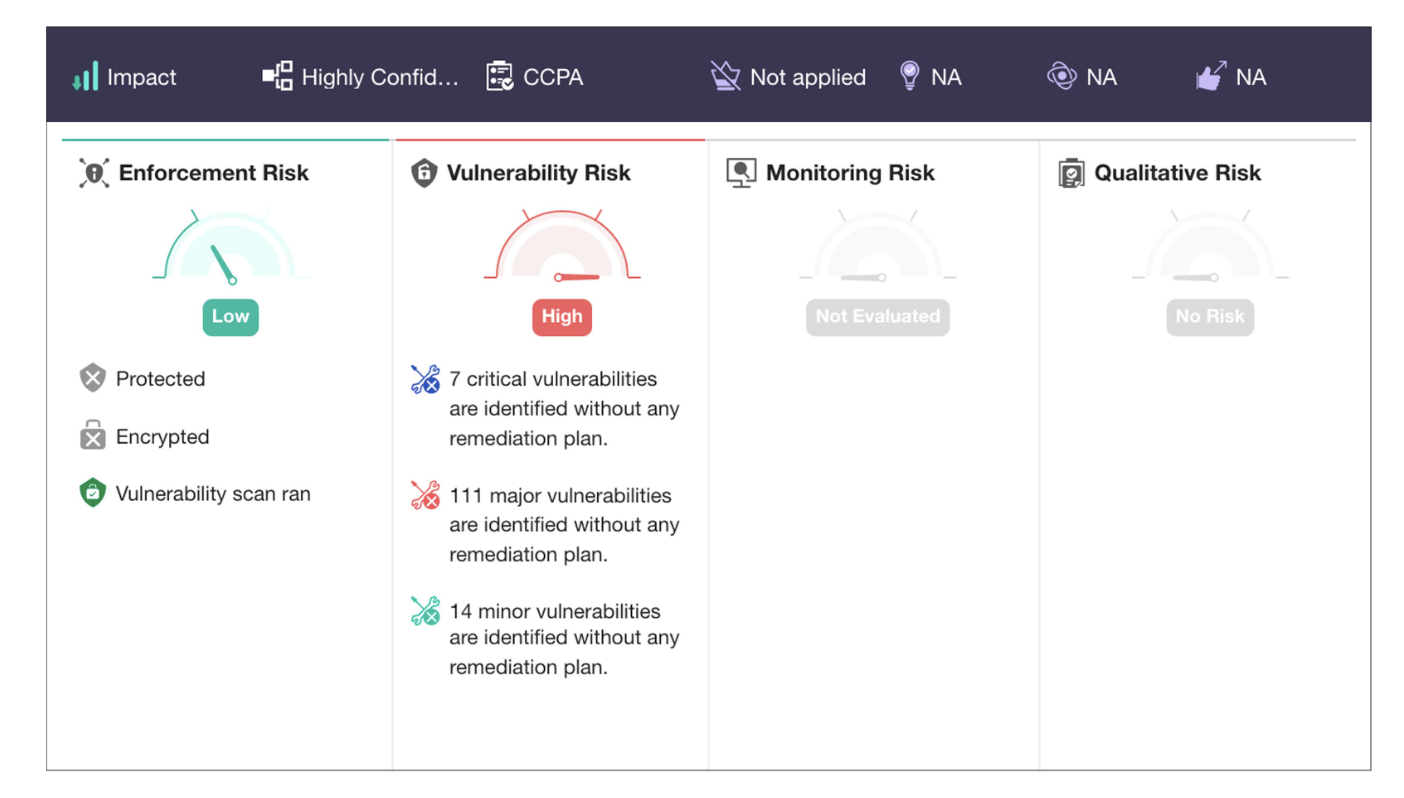
Task: Click the swipe-hand NA icon in top bar
Action: pos(1210,75)
